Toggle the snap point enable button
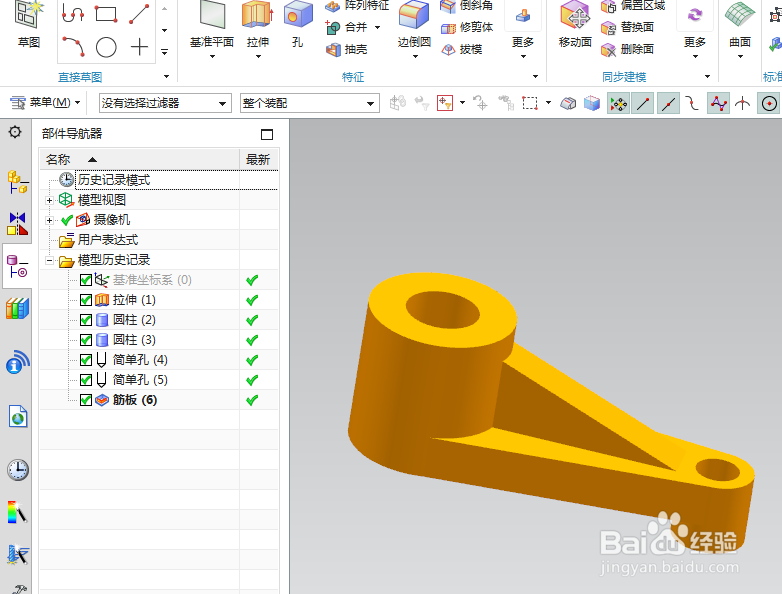The image size is (782, 594). [x=618, y=104]
